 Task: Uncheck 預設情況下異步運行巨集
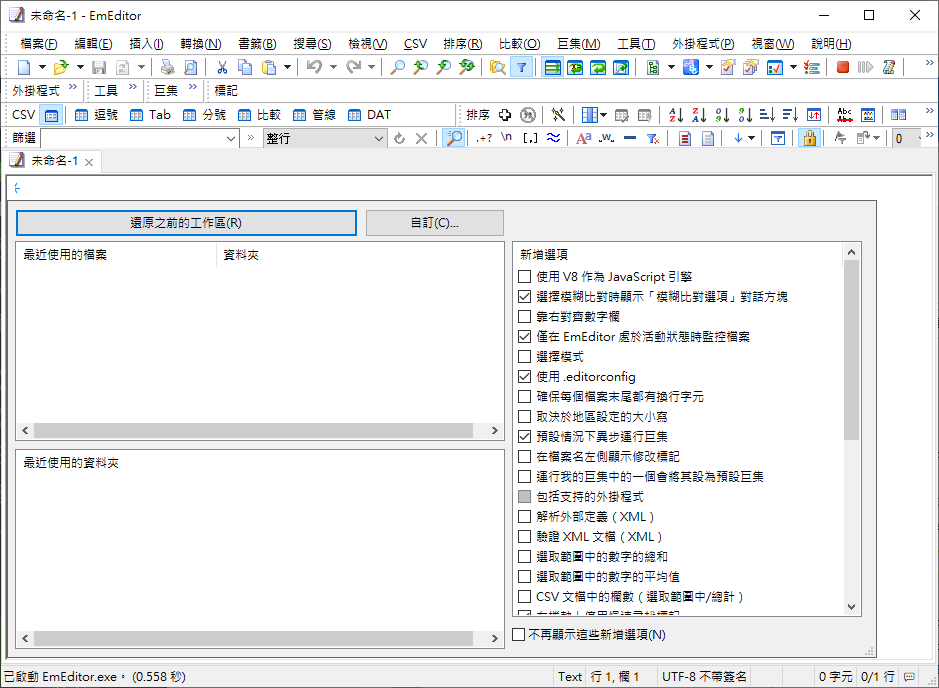pos(525,437)
